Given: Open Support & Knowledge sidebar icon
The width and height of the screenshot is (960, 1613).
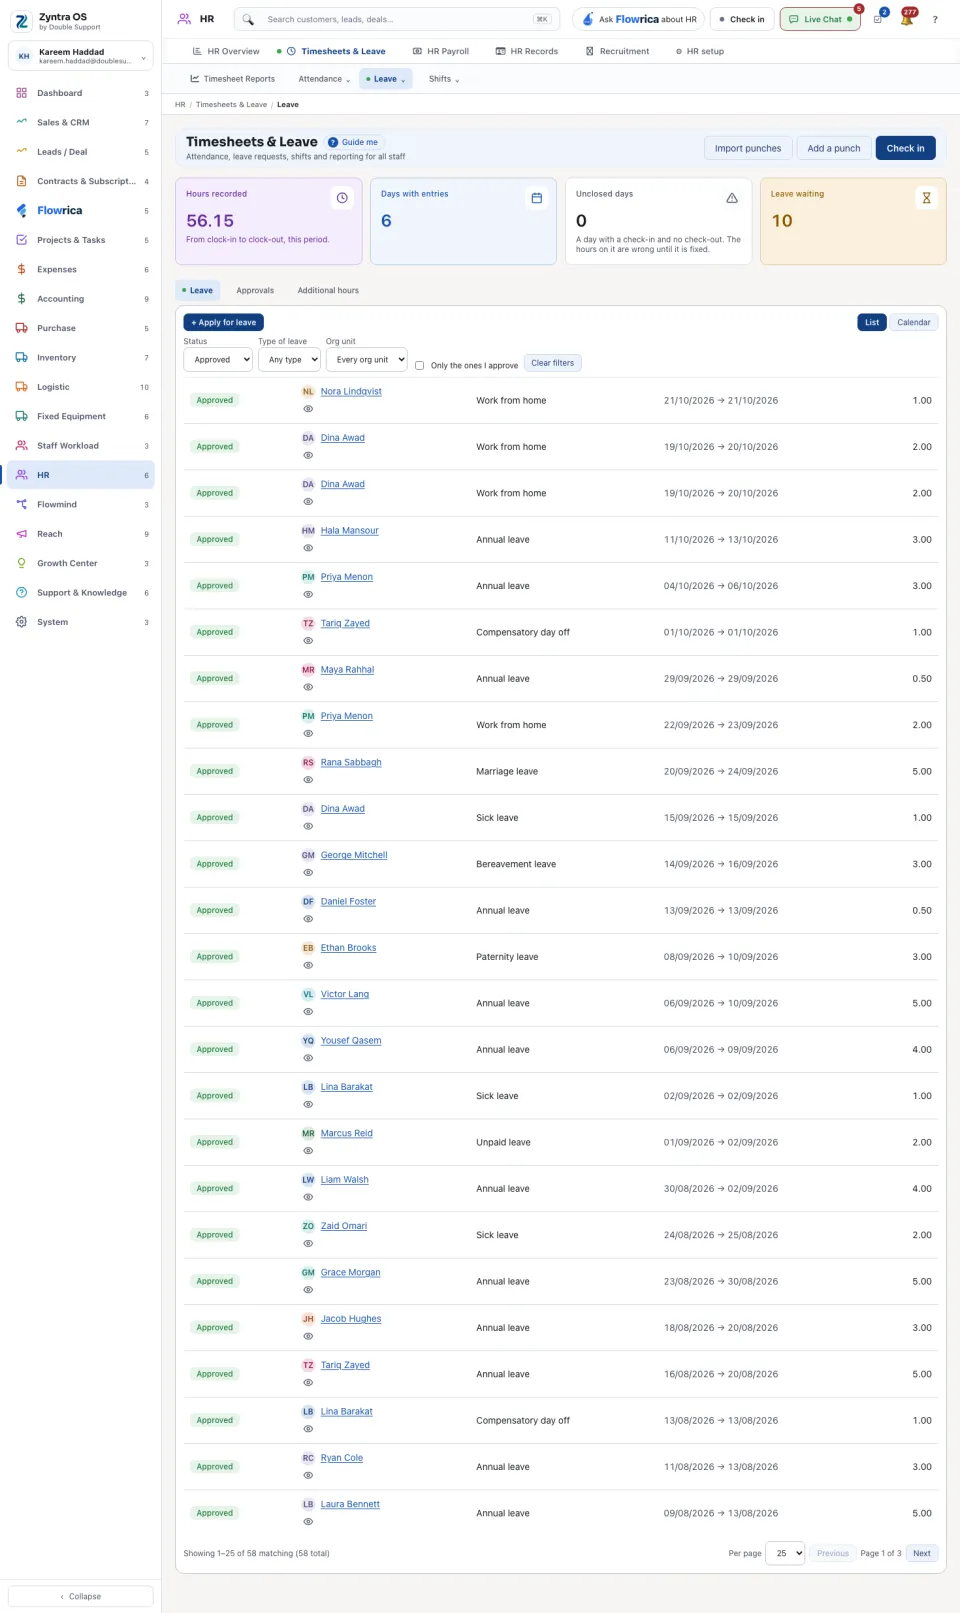Looking at the screenshot, I should pos(21,592).
